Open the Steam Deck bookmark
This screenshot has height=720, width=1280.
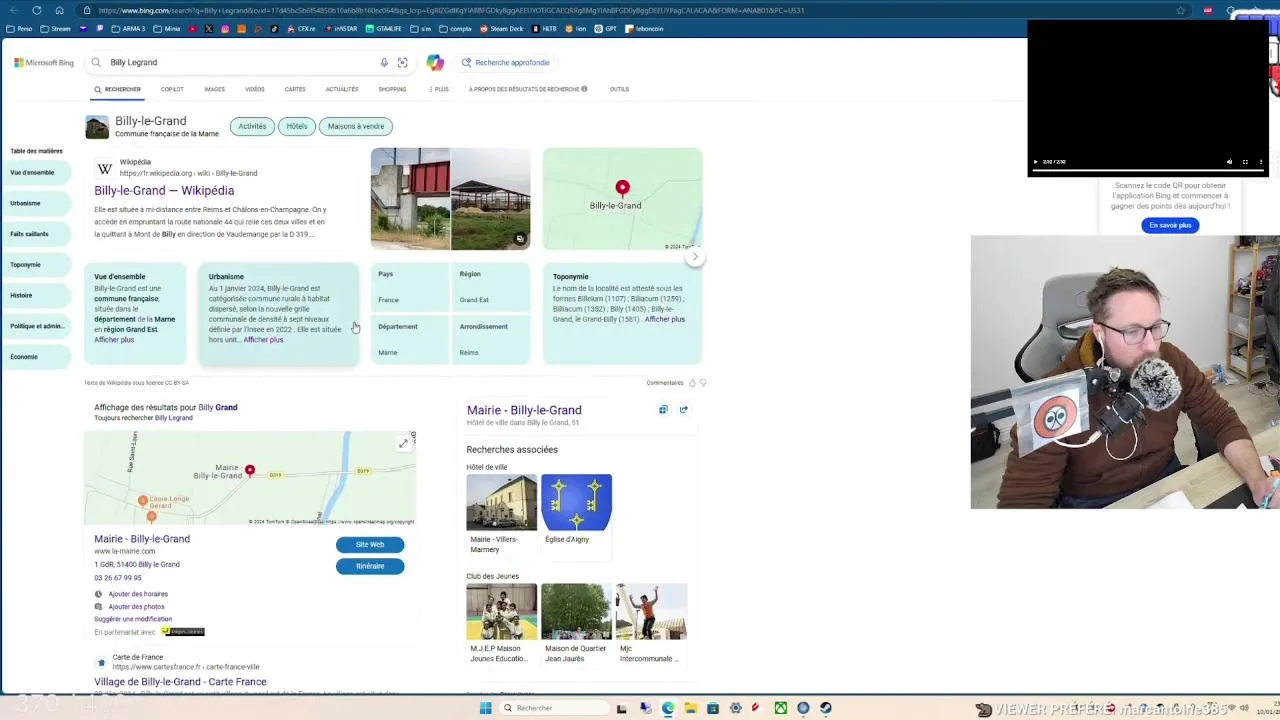[502, 29]
